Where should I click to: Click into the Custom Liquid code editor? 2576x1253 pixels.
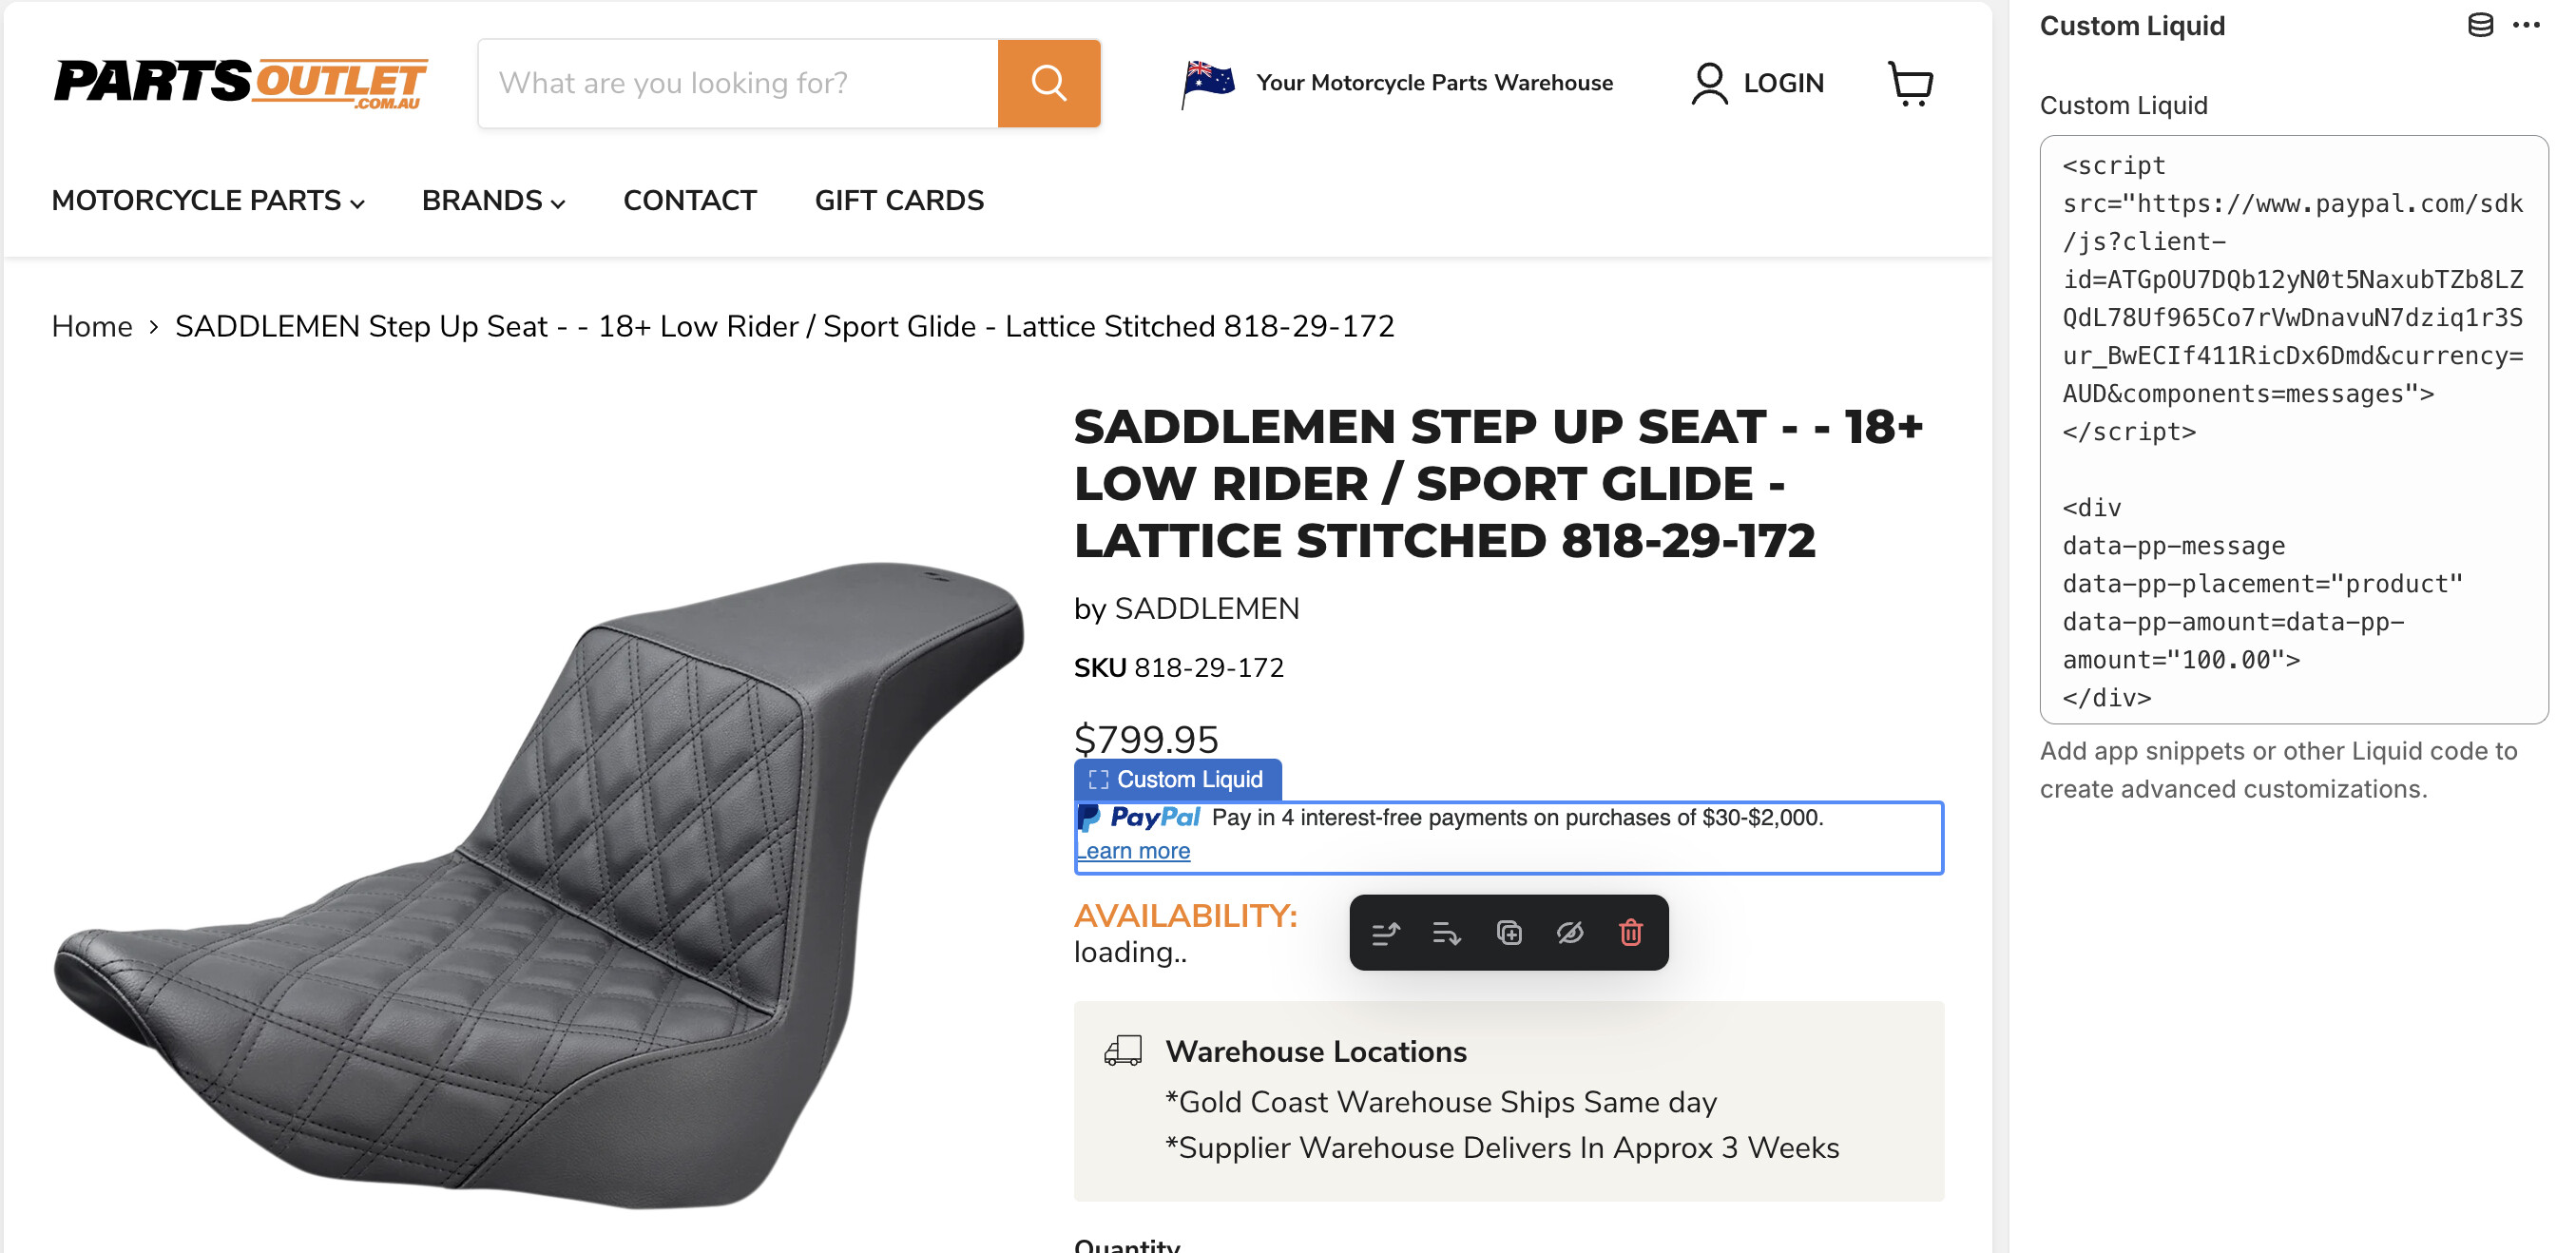point(2292,430)
